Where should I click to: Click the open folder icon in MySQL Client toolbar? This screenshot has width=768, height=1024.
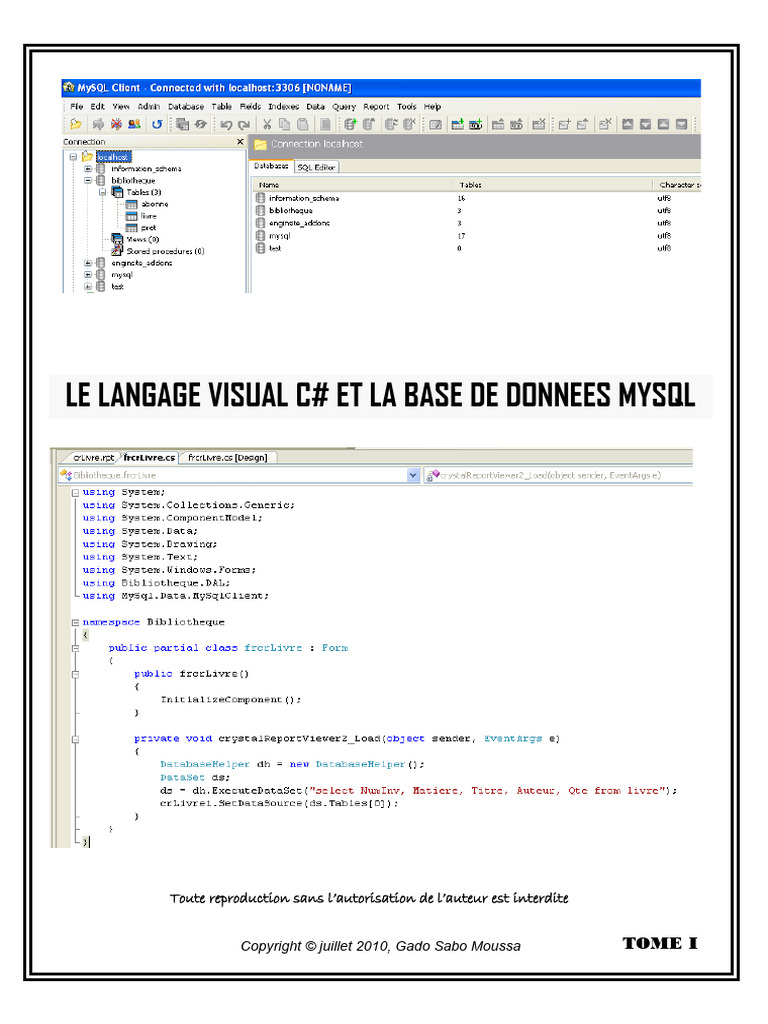pos(76,124)
